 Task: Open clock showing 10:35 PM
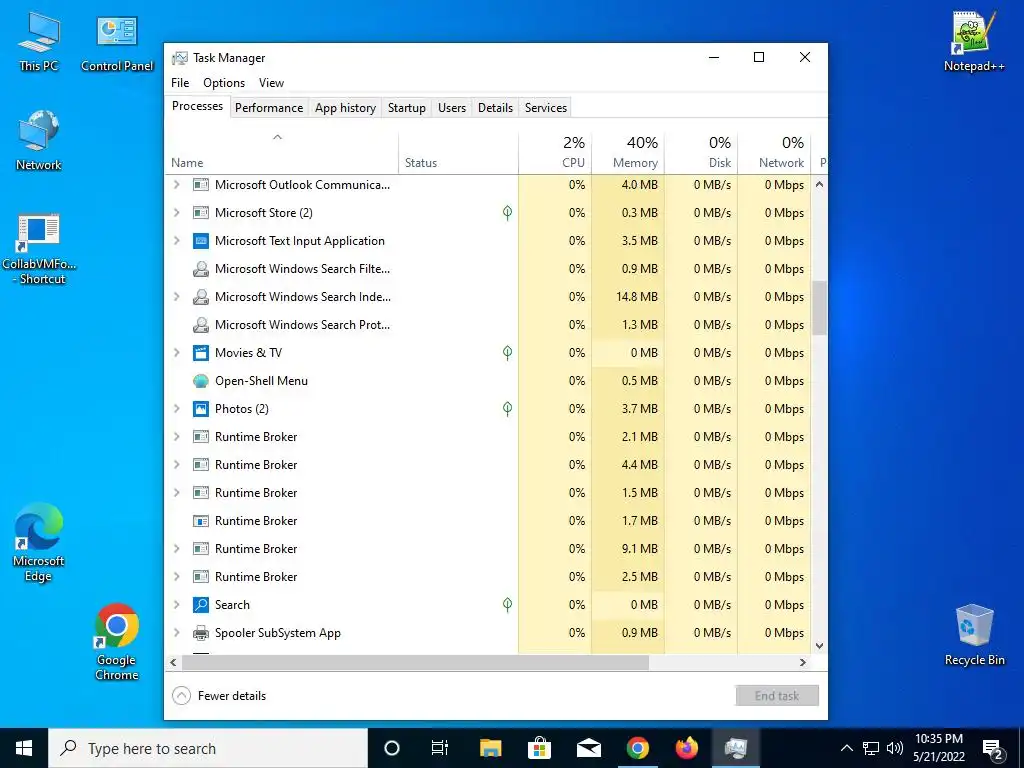939,748
